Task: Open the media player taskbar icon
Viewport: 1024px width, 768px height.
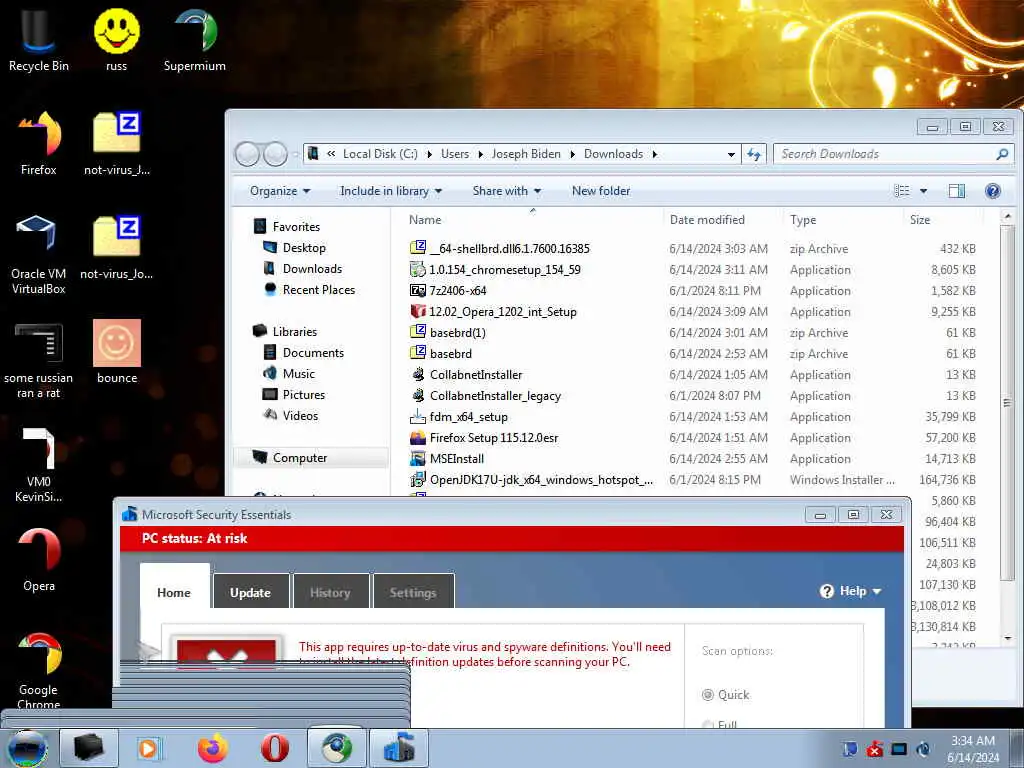Action: click(x=149, y=748)
